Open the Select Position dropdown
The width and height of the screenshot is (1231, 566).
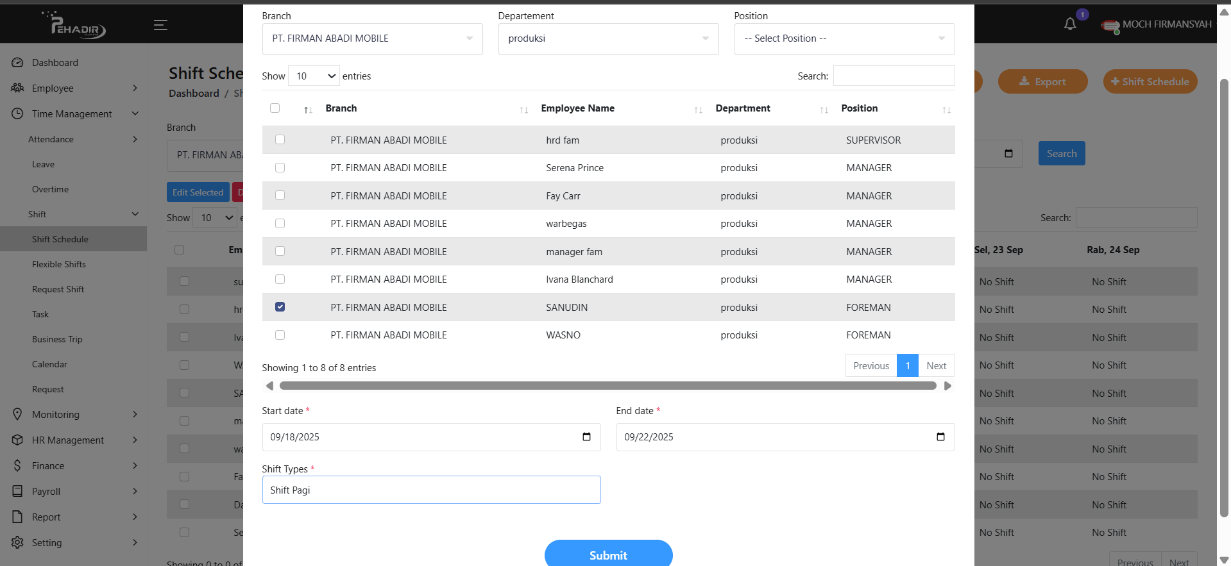[x=843, y=39]
